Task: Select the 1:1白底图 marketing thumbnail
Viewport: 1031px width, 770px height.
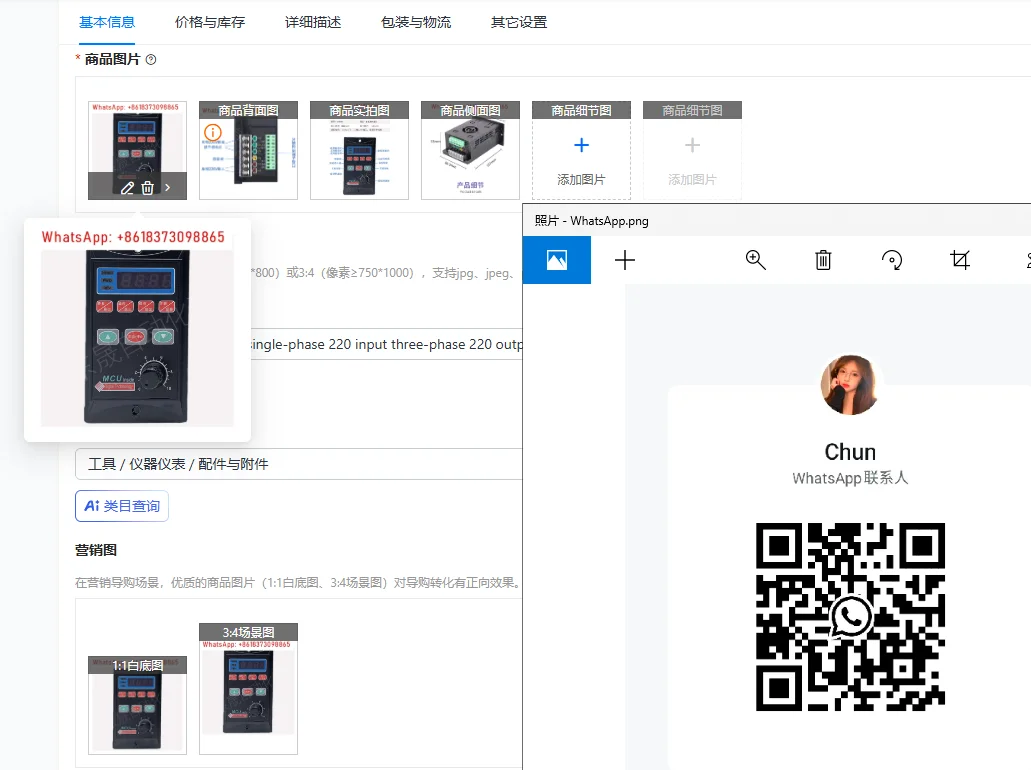Action: [137, 705]
